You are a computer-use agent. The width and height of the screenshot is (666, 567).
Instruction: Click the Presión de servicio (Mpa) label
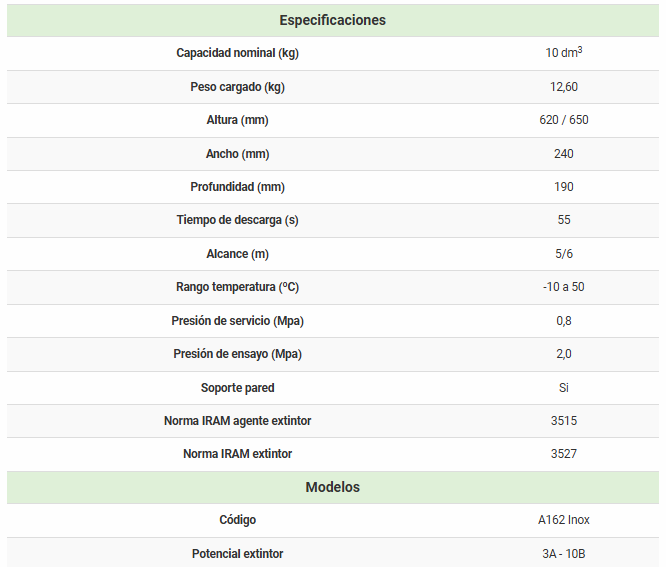click(x=237, y=321)
